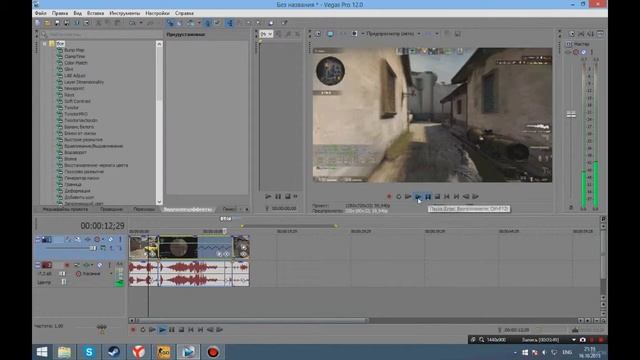Open the Auto Ripple mode dropdown arrow
This screenshot has height=360, width=640.
click(199, 23)
